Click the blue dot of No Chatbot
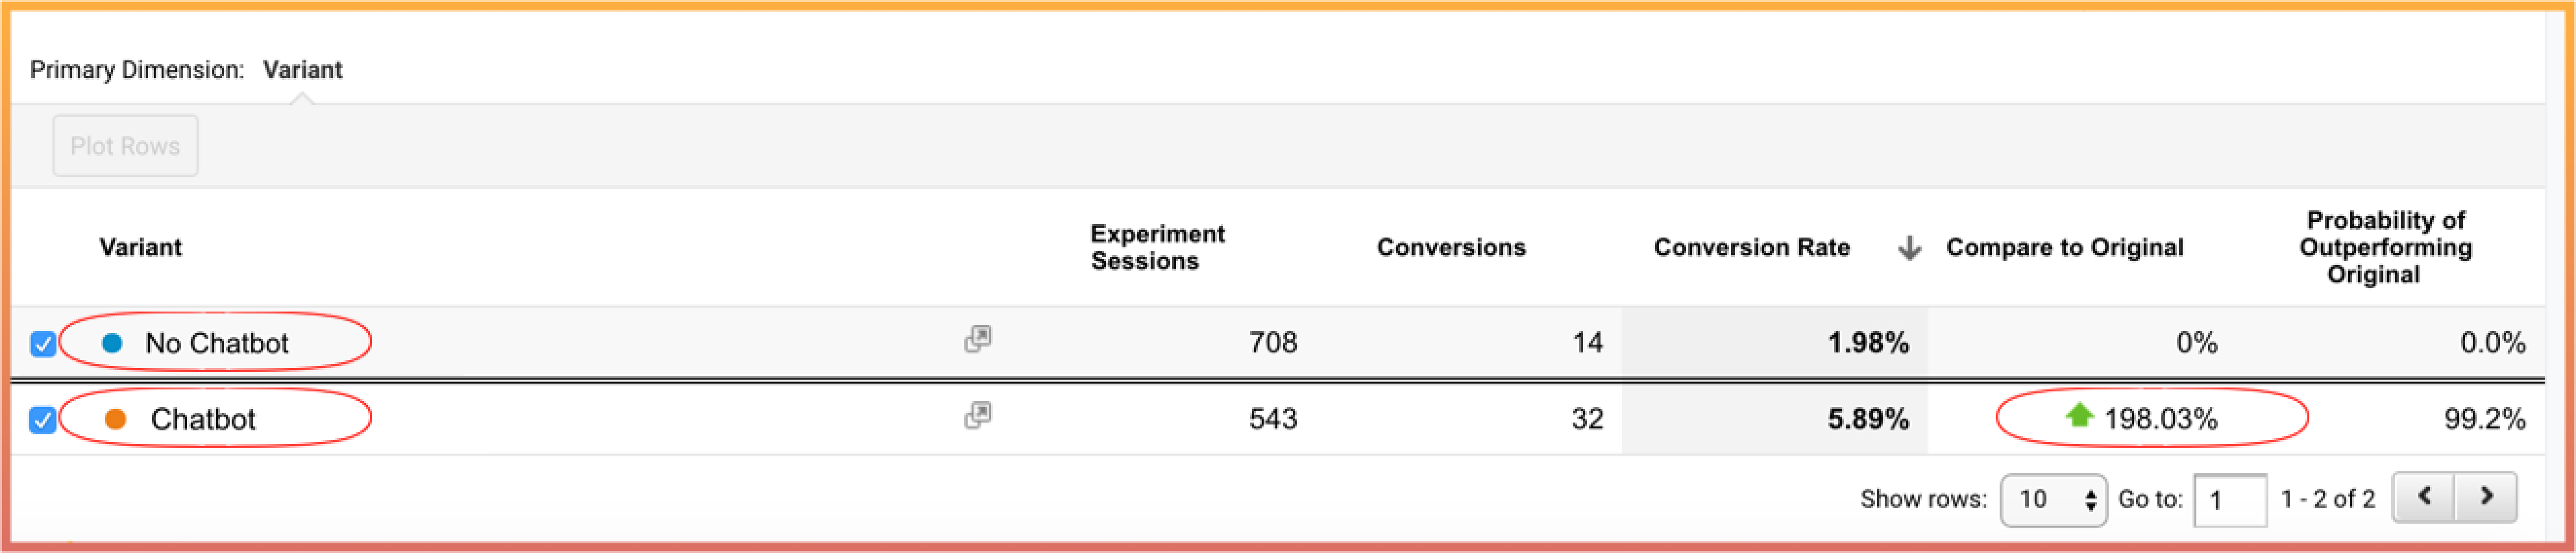2576x553 pixels. tap(112, 343)
